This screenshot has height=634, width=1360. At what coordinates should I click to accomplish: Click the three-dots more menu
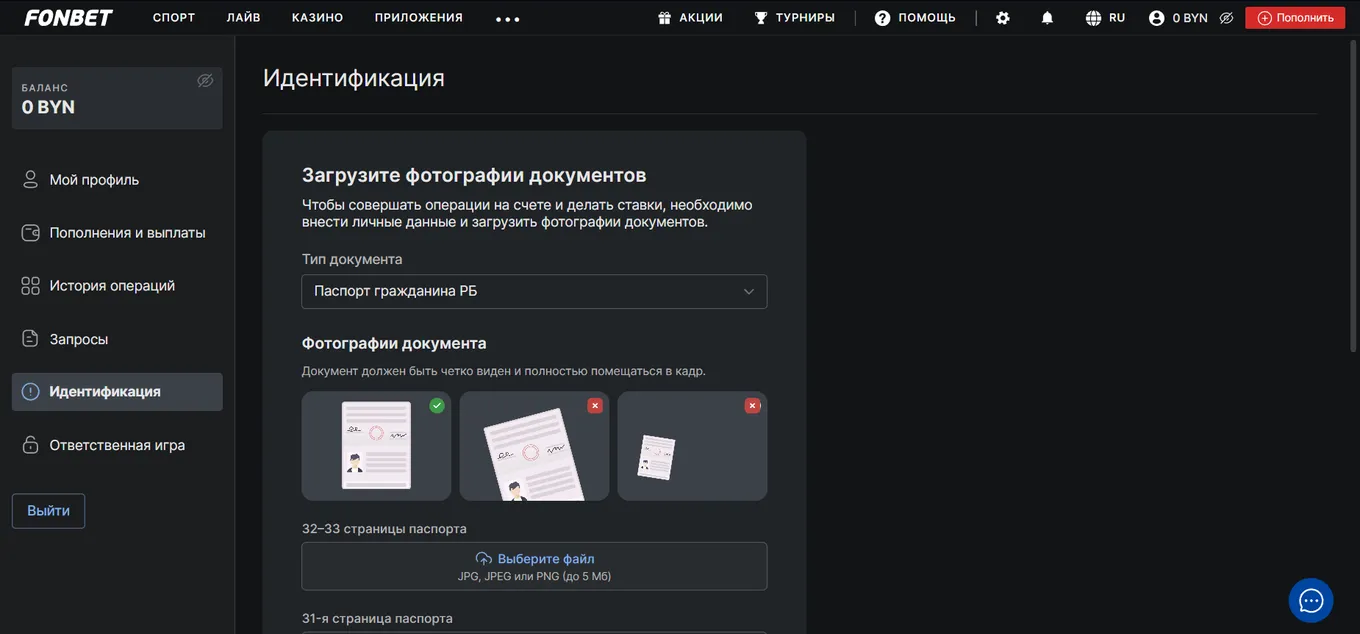pyautogui.click(x=508, y=19)
